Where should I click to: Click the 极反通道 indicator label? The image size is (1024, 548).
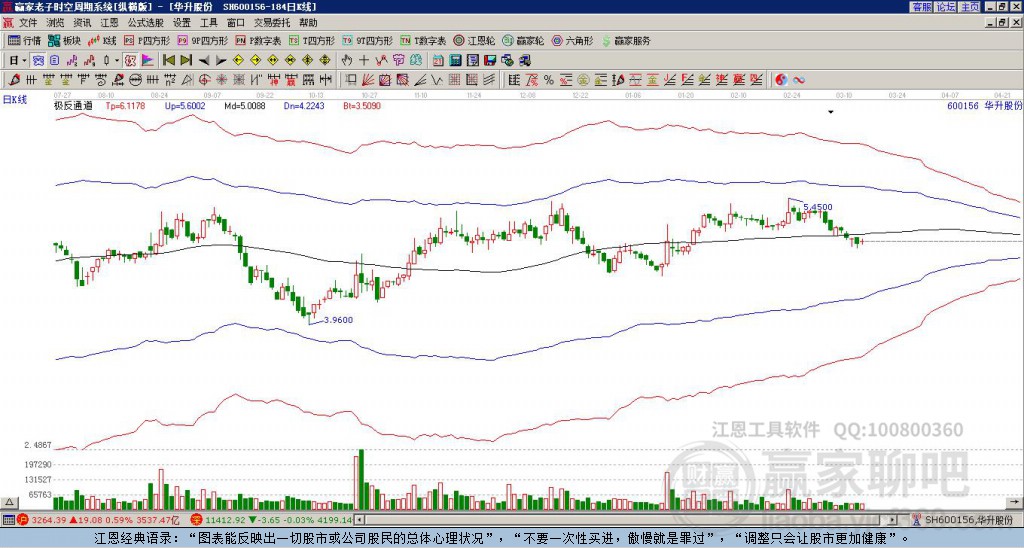click(x=73, y=105)
